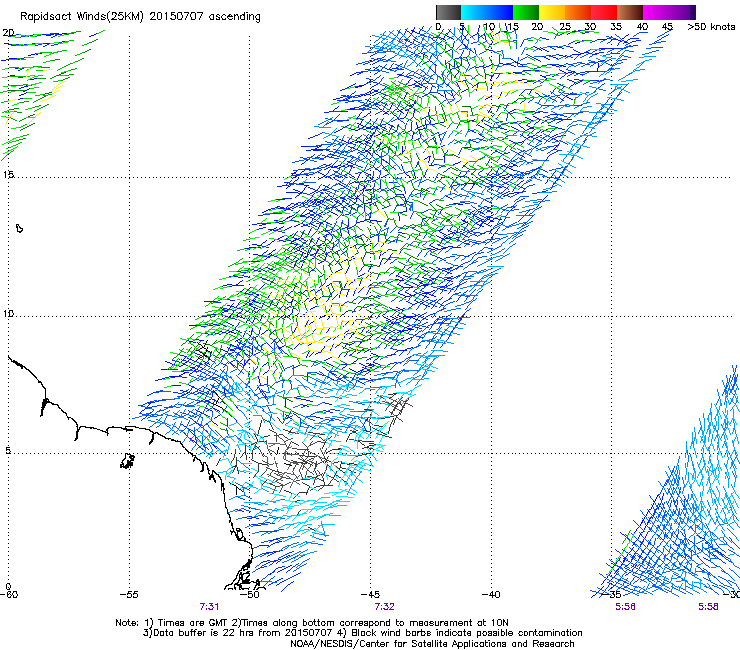The height and width of the screenshot is (650, 740).
Task: Click the '3)Data buffer is 22 hrs' note line
Action: point(363,633)
